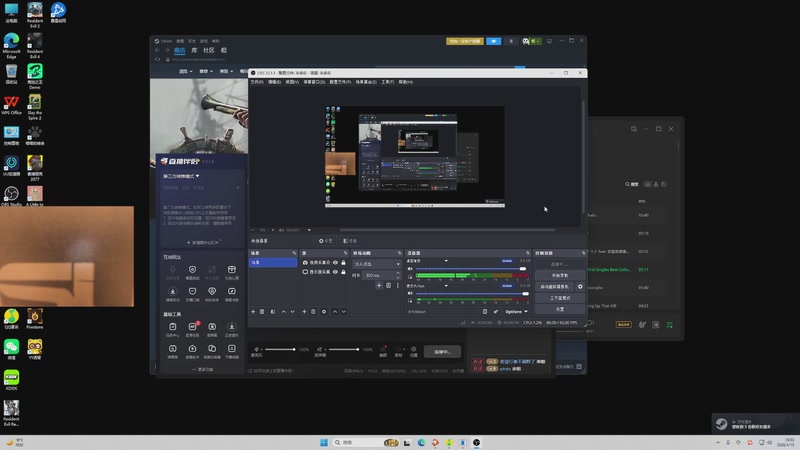Open WeChat from the desktop icons
Viewport: 800px width, 450px height.
point(11,347)
